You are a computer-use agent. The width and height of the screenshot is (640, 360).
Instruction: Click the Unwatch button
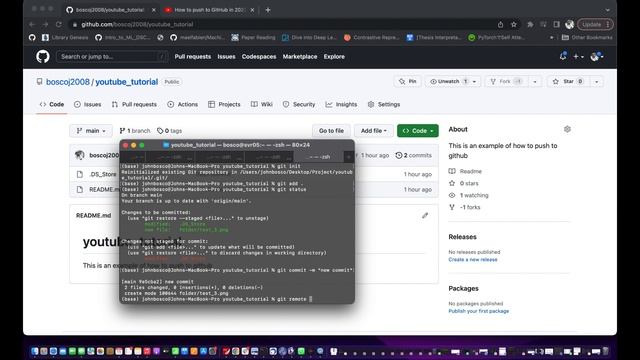[447, 82]
